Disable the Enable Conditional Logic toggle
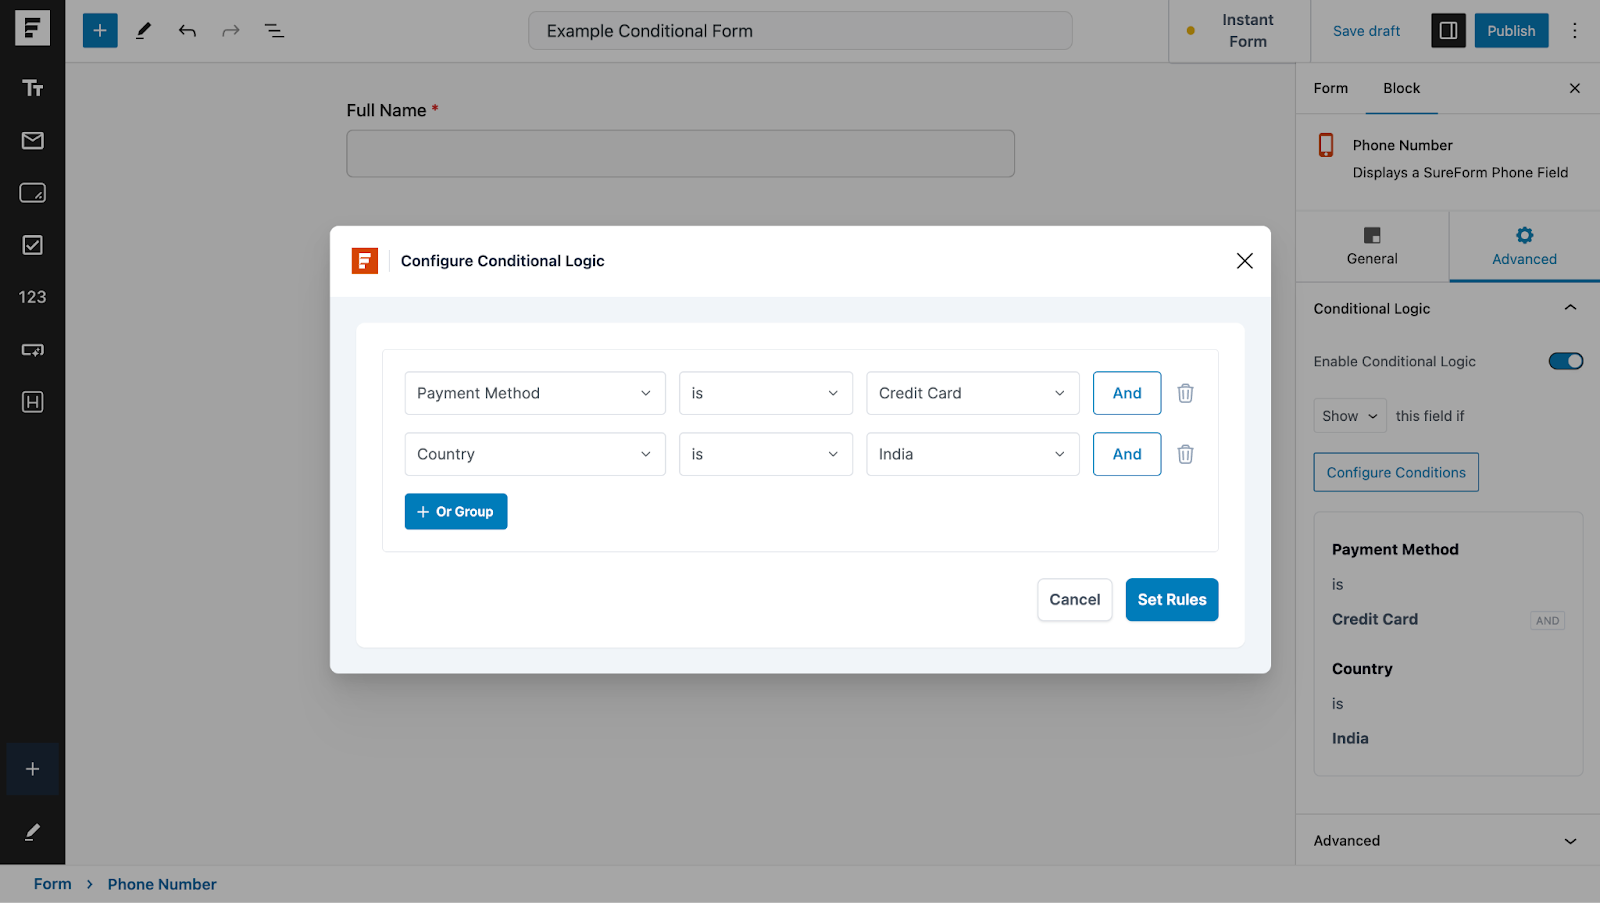Image resolution: width=1600 pixels, height=903 pixels. tap(1565, 361)
